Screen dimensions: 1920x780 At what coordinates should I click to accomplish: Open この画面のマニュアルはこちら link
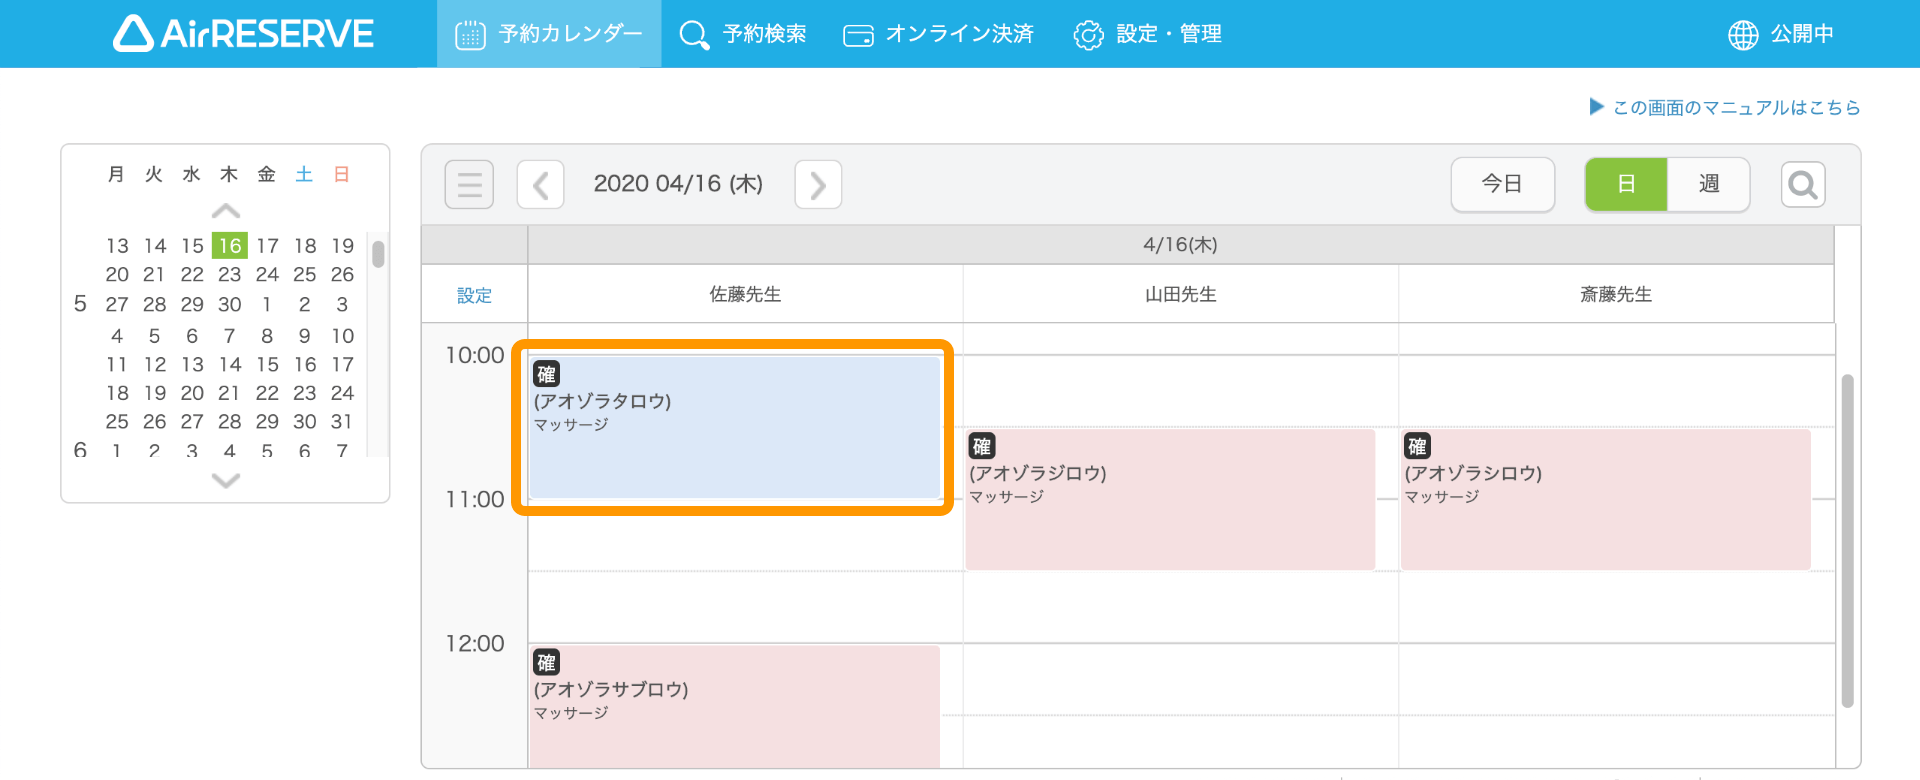(1725, 107)
